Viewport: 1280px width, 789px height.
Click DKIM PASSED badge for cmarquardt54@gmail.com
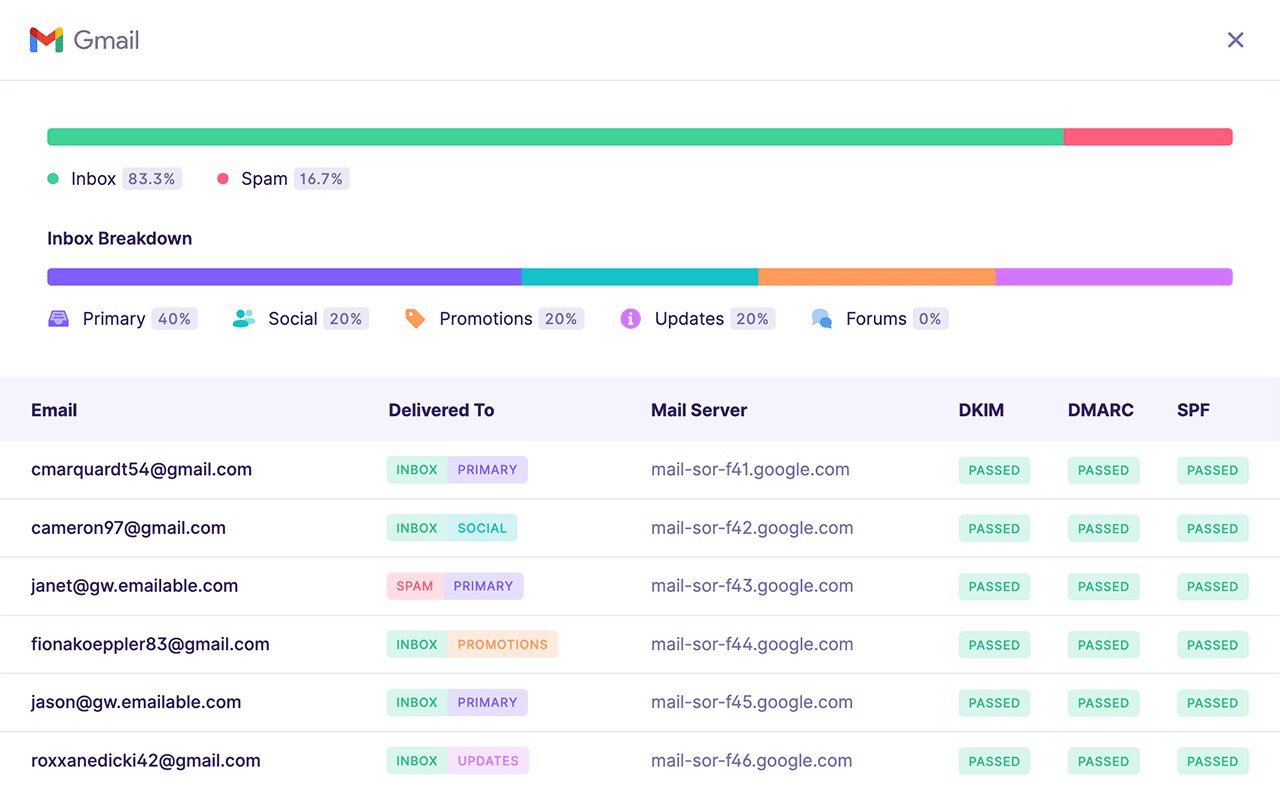coord(994,470)
